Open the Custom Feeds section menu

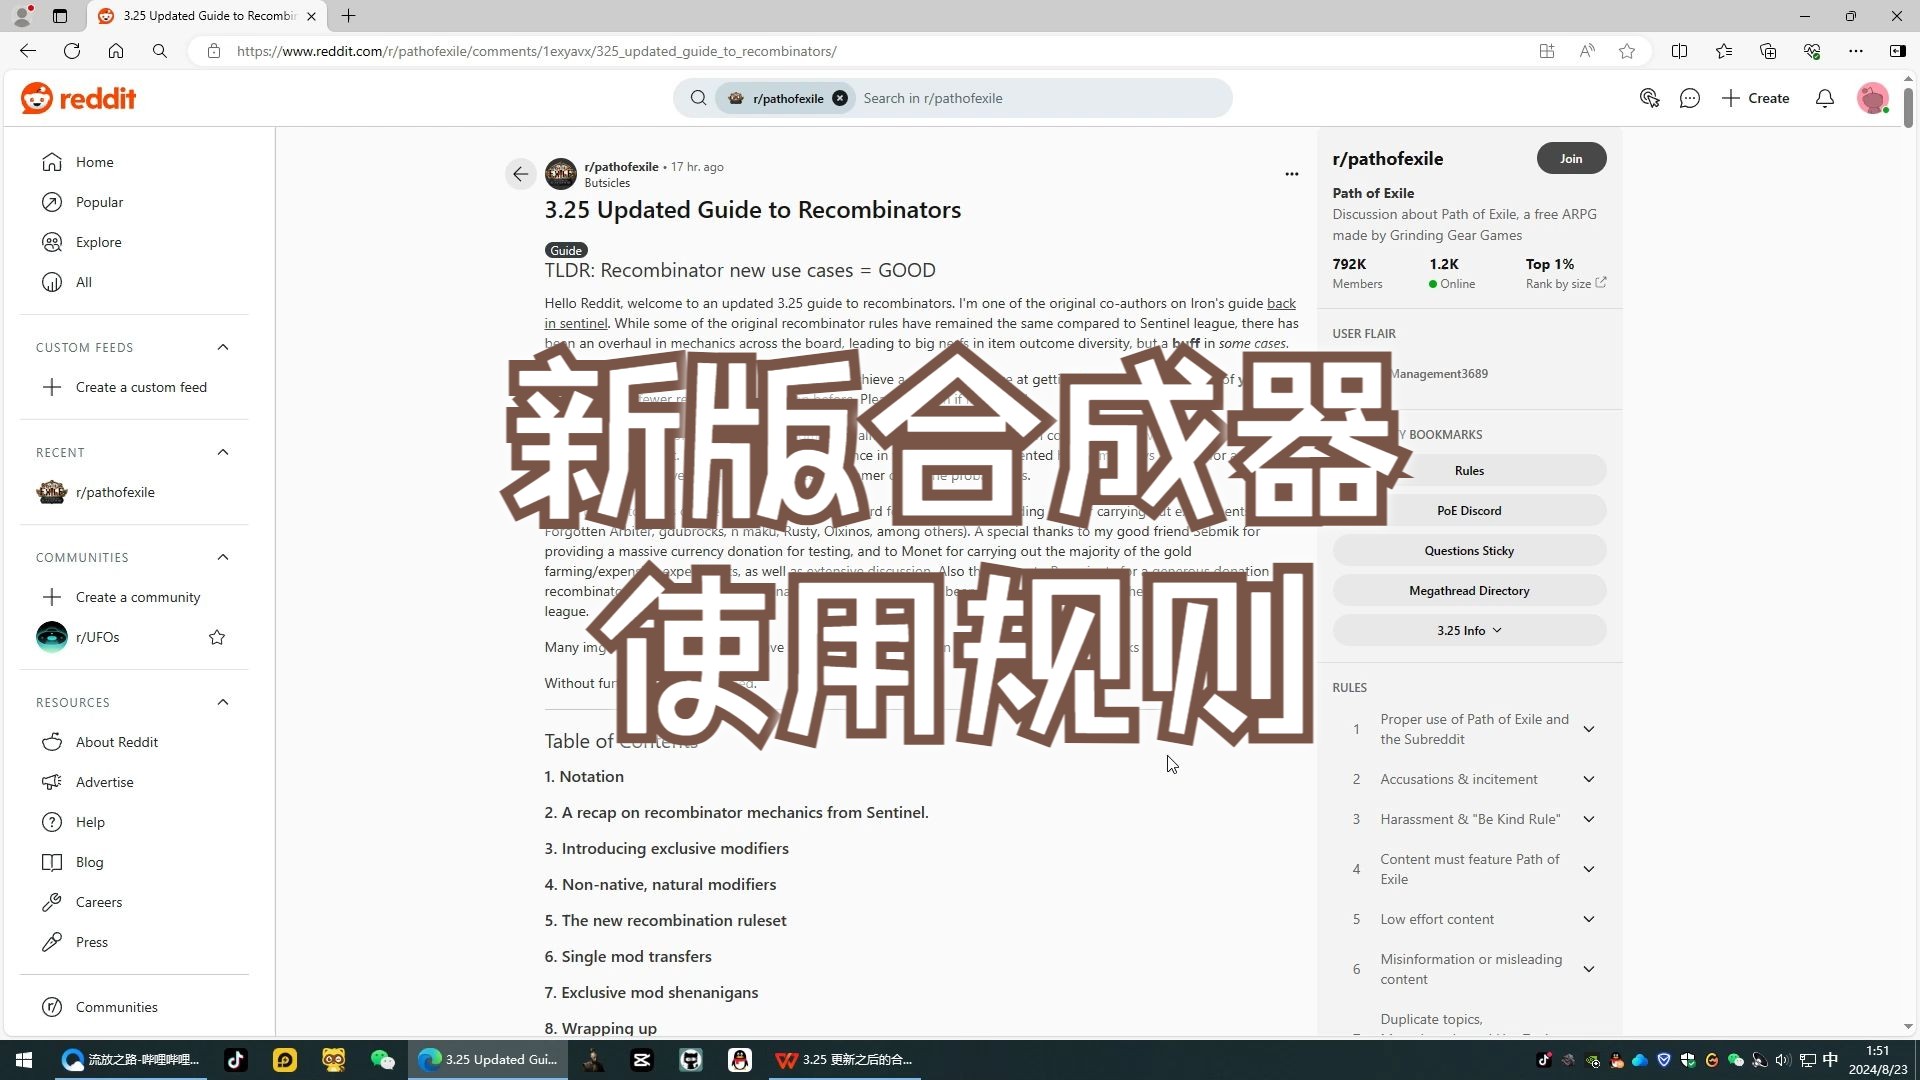[x=223, y=347]
